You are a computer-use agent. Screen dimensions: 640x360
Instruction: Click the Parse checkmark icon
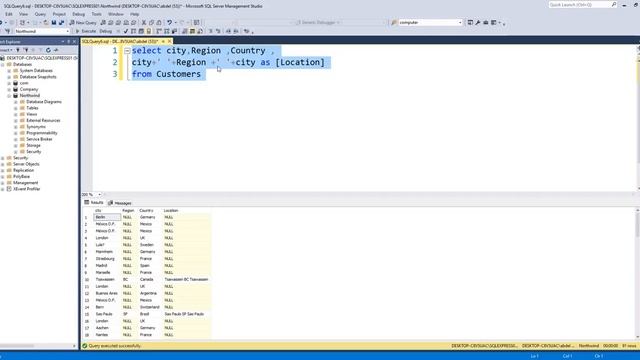coord(126,31)
